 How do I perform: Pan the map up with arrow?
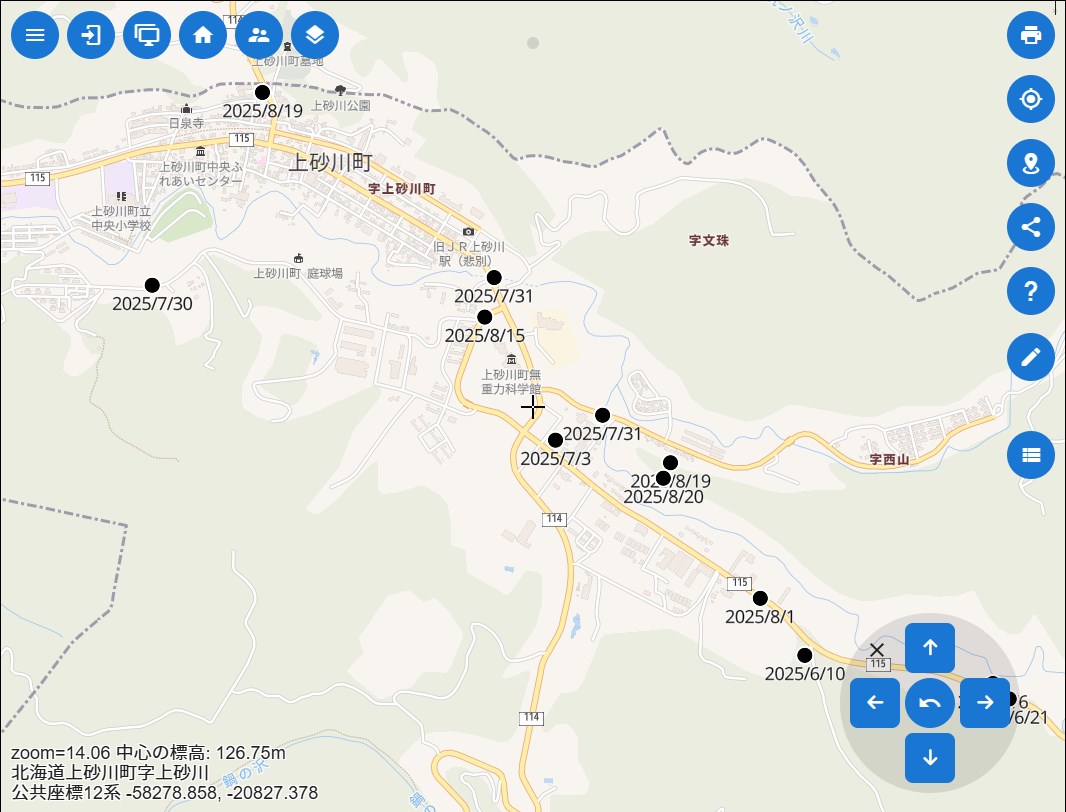click(x=930, y=648)
